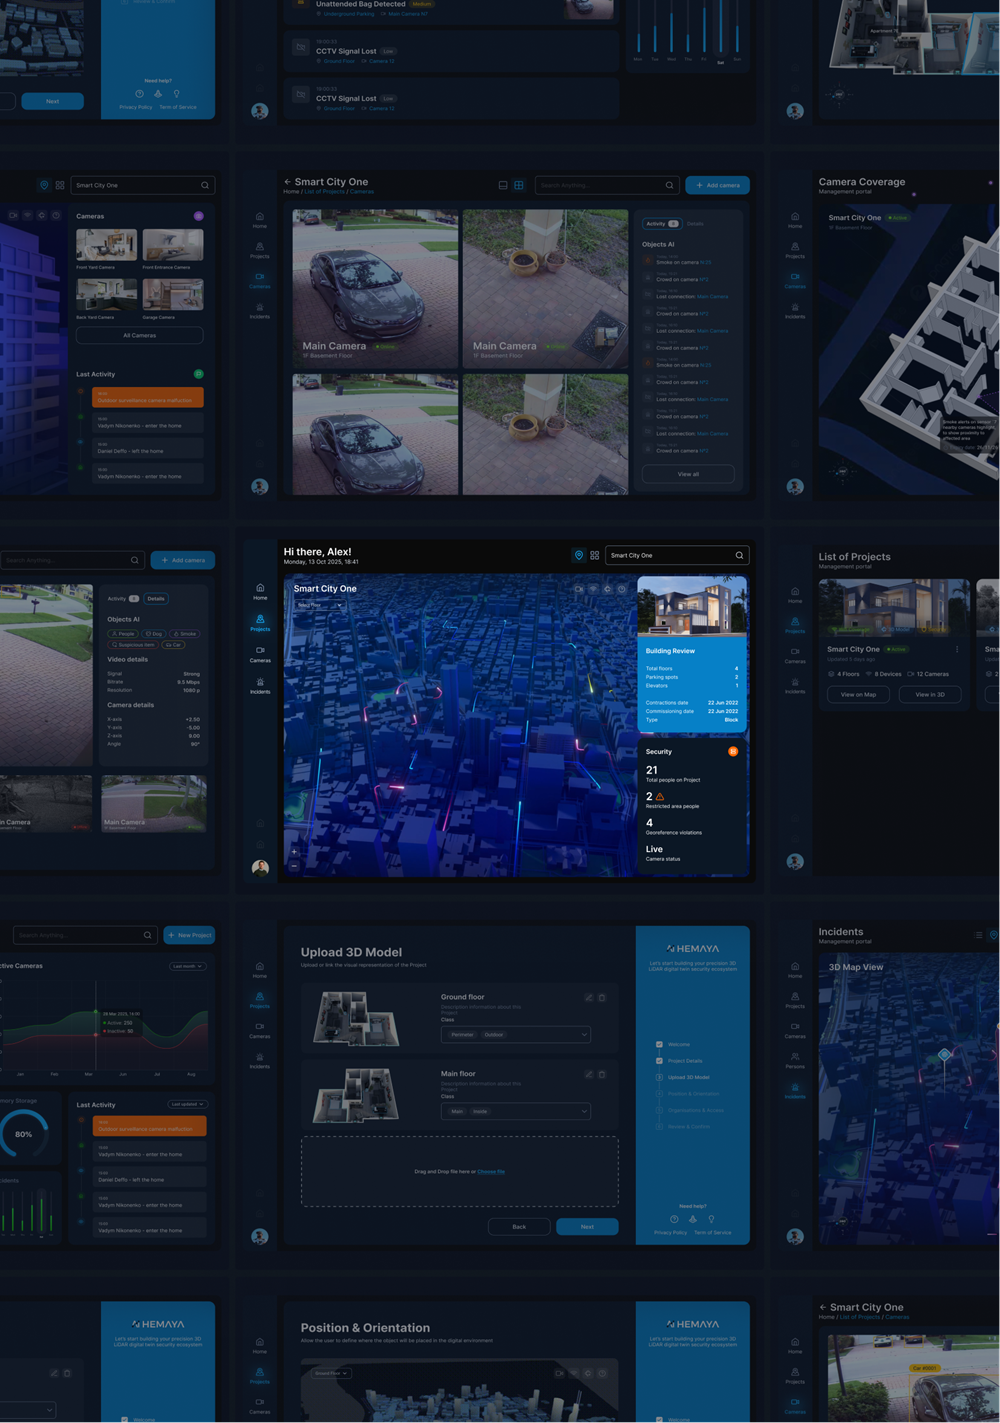Click the camera icon on the city map toolbar
This screenshot has height=1423, width=1000.
(578, 589)
